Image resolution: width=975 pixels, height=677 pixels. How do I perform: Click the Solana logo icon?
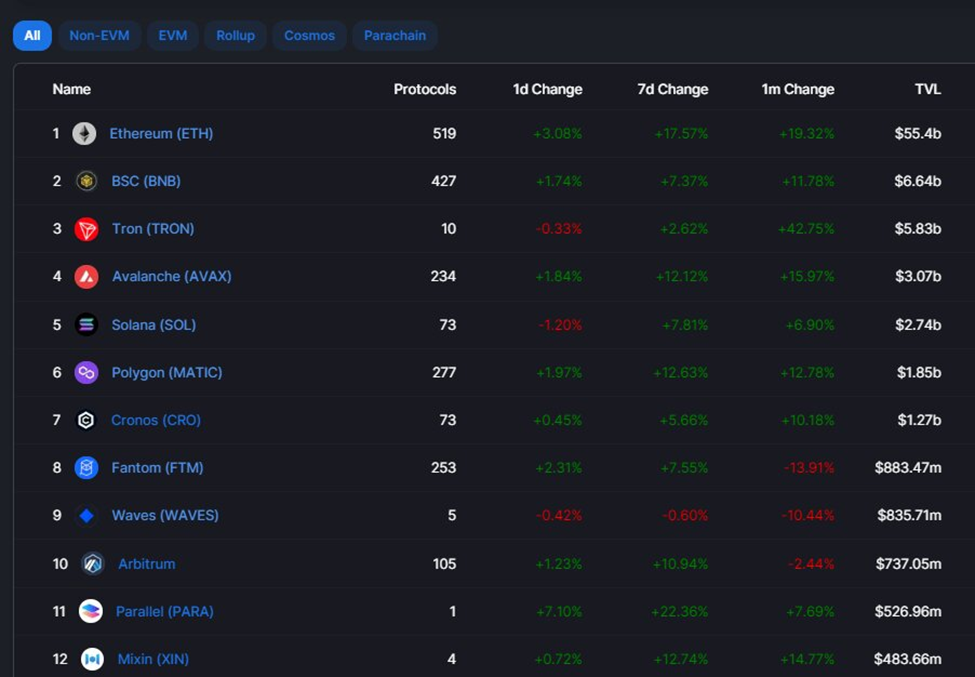pyautogui.click(x=86, y=325)
